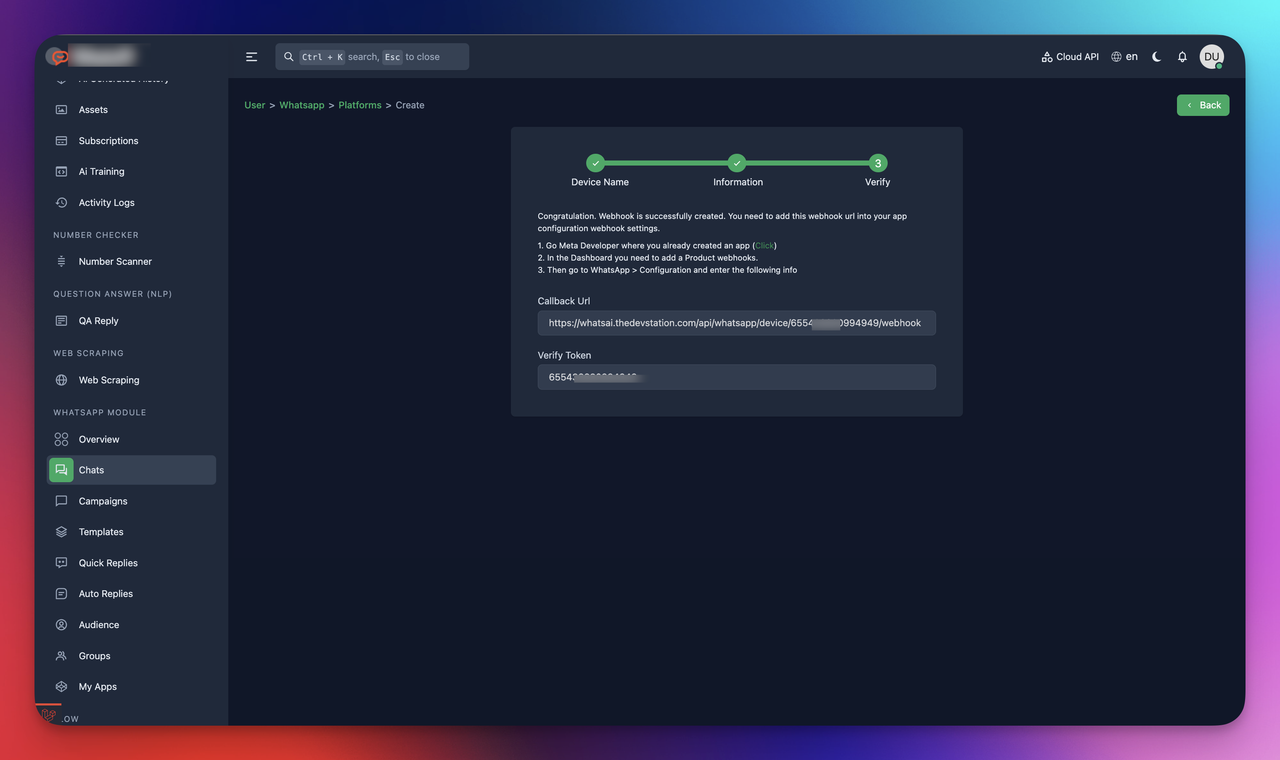
Task: Click the Templates layers icon
Action: [x=61, y=532]
